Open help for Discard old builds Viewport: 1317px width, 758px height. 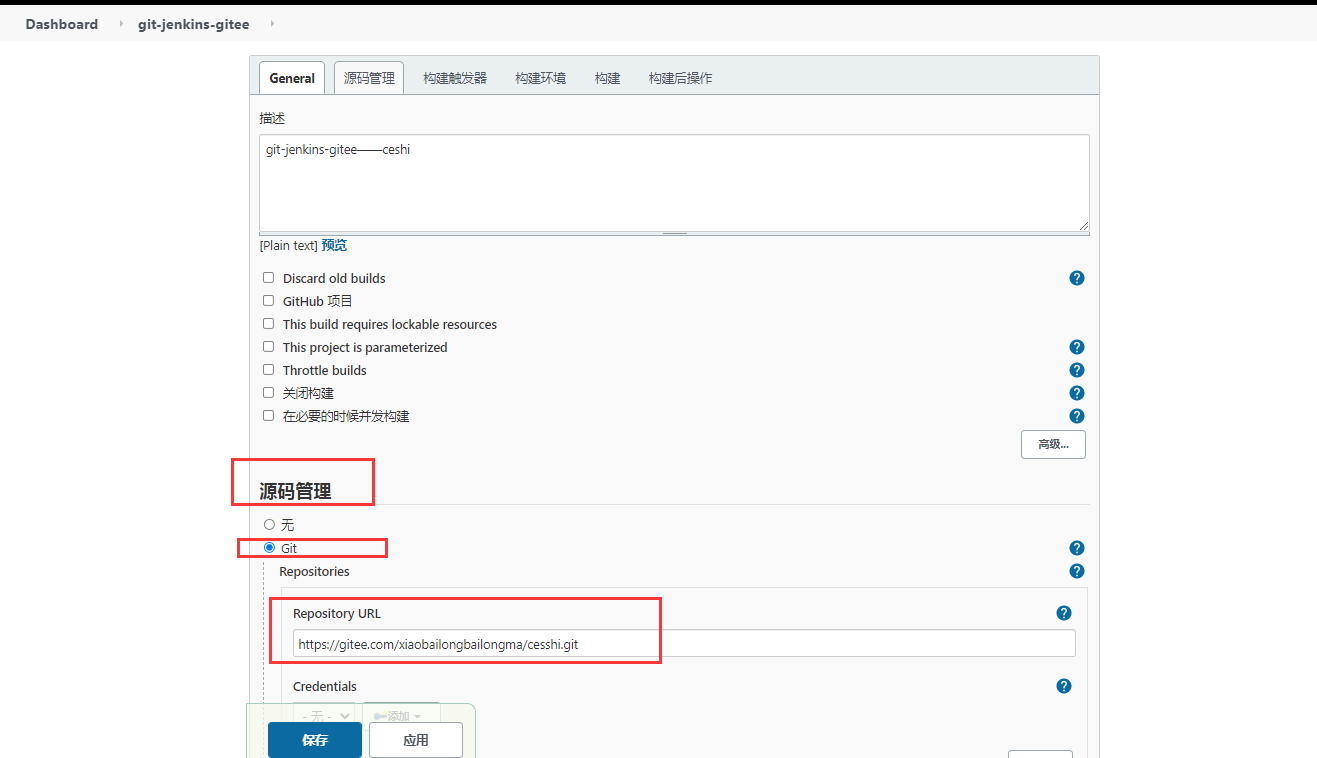1077,278
